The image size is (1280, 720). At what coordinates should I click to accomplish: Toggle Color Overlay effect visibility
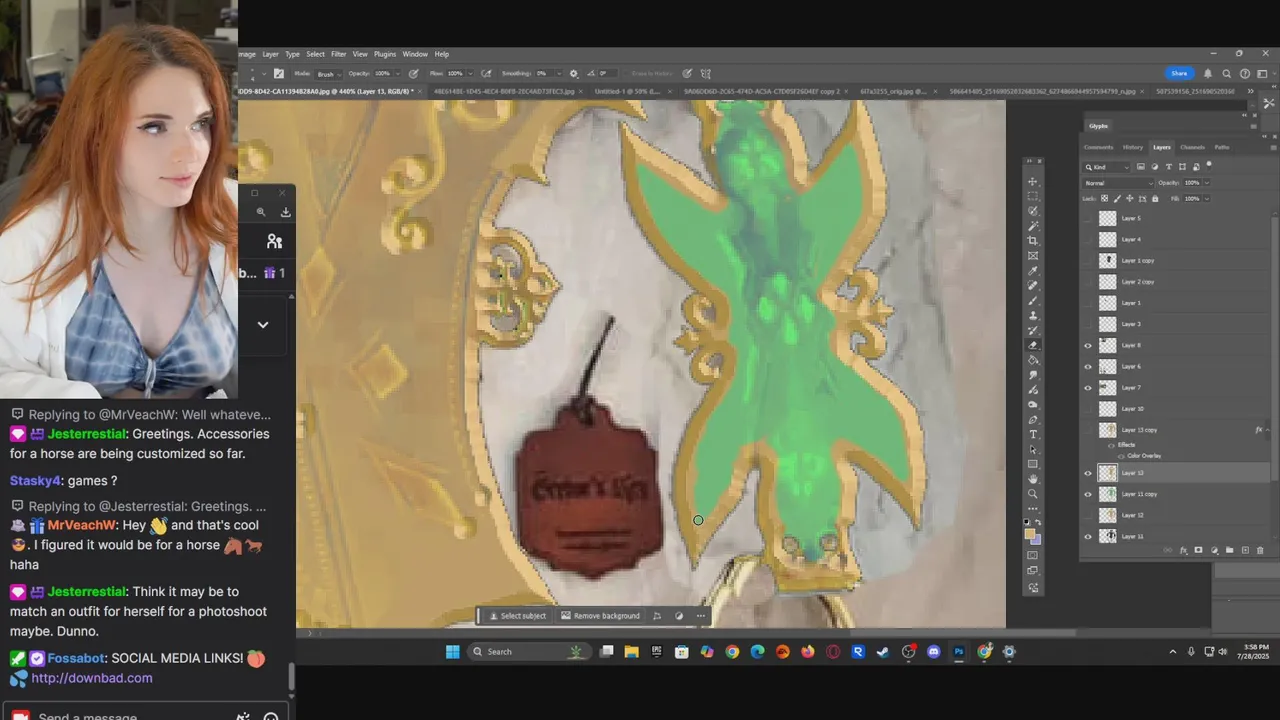(x=1121, y=456)
